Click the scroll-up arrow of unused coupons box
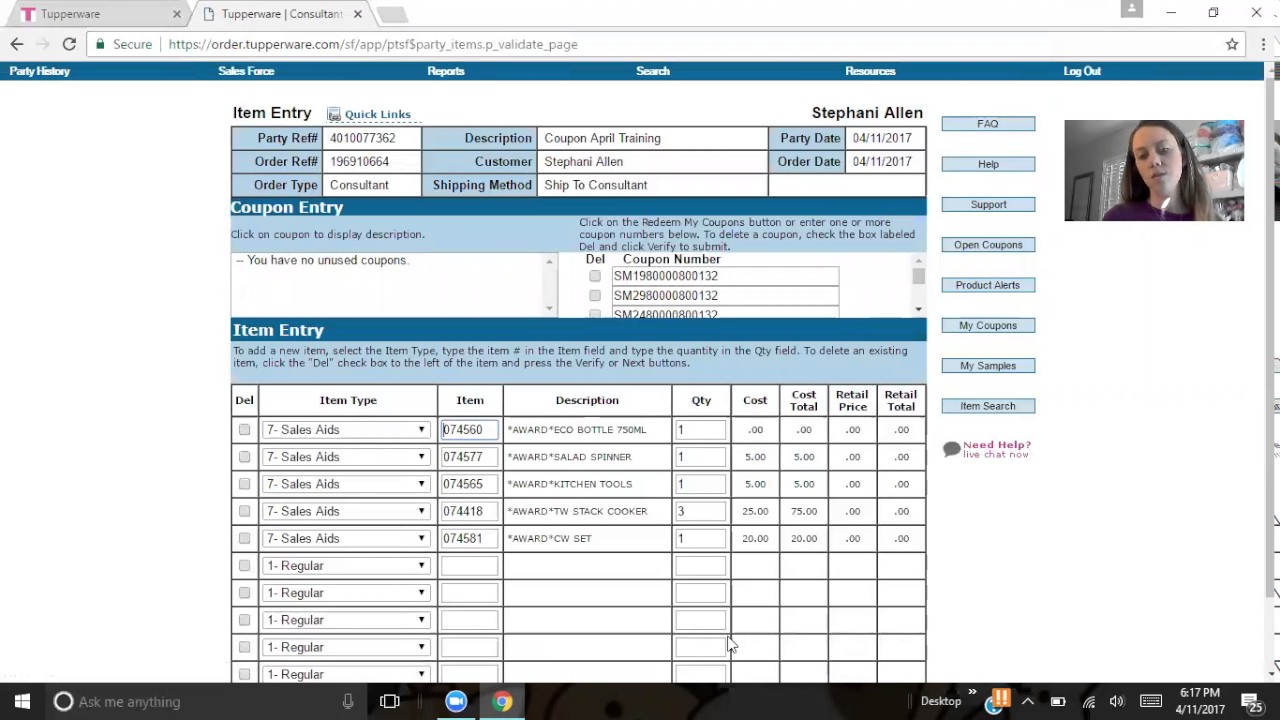 point(549,262)
